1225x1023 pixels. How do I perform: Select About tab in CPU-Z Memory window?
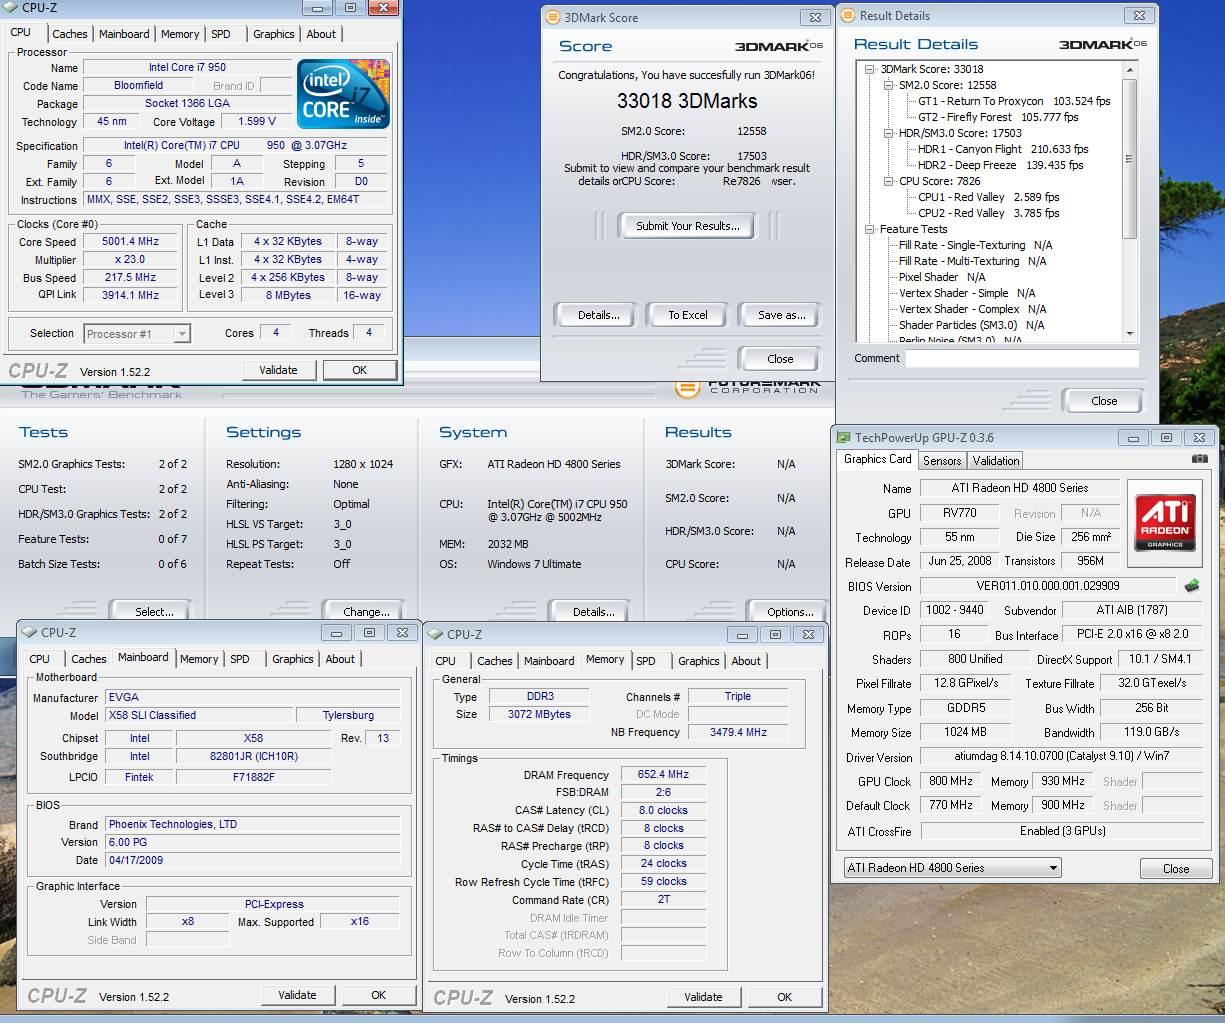[x=746, y=661]
